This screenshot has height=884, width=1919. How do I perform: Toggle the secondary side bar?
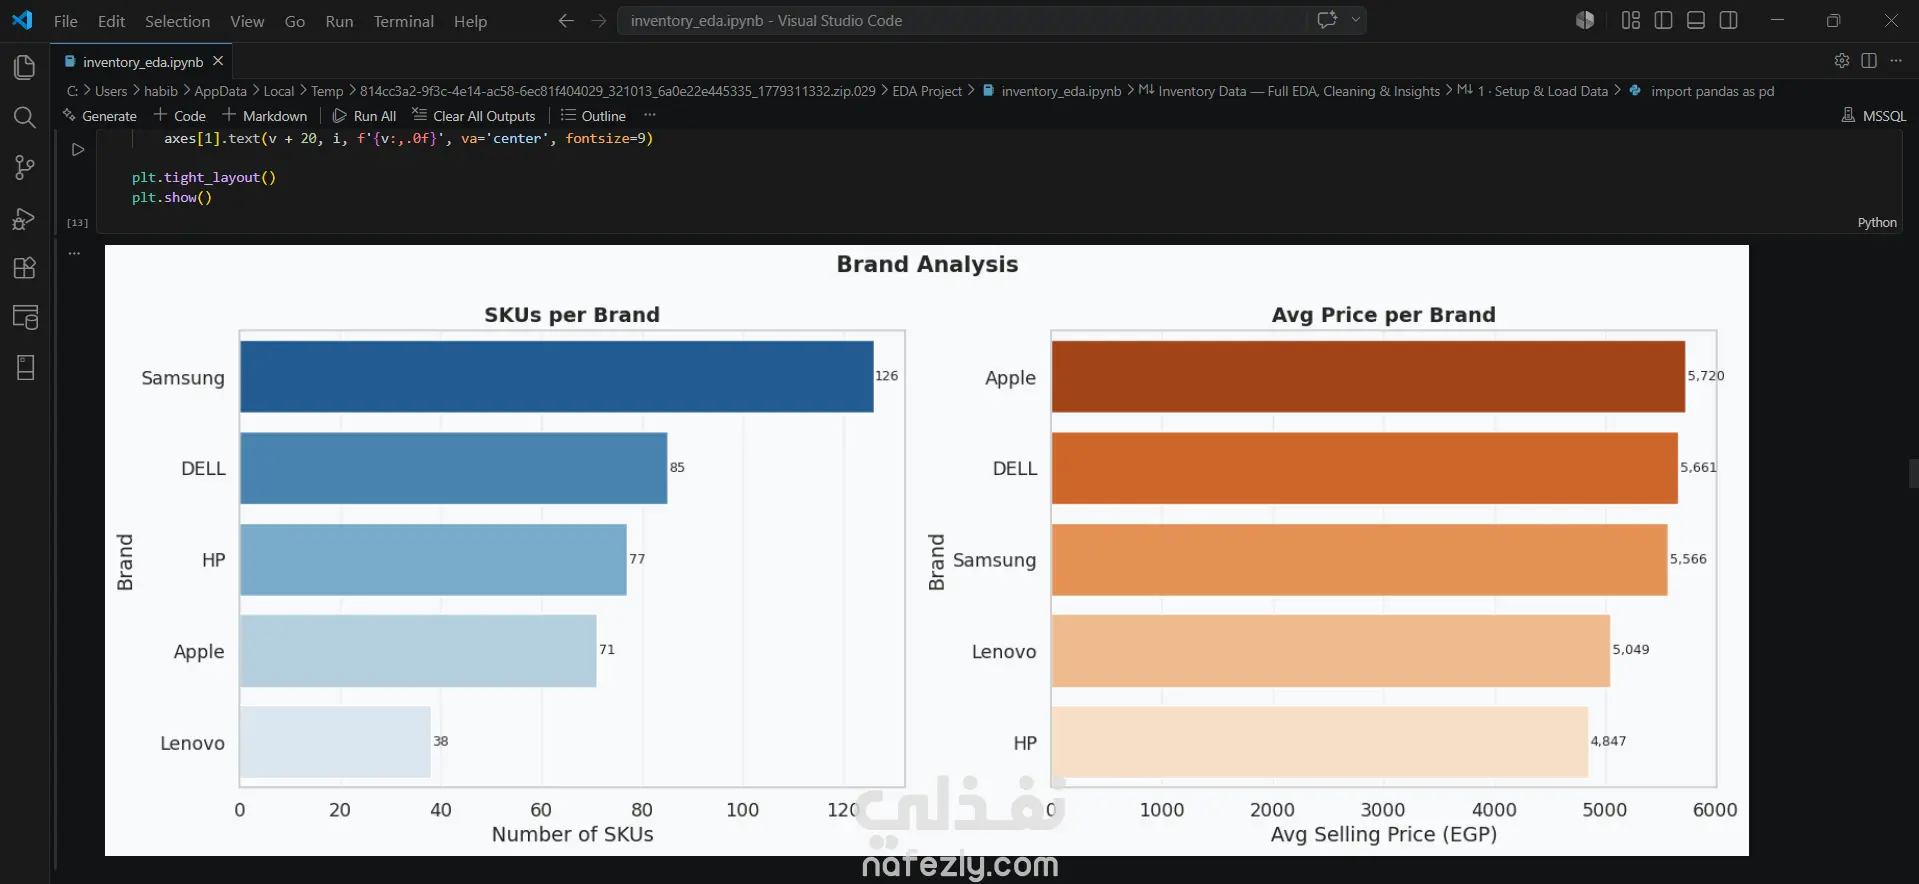1729,20
